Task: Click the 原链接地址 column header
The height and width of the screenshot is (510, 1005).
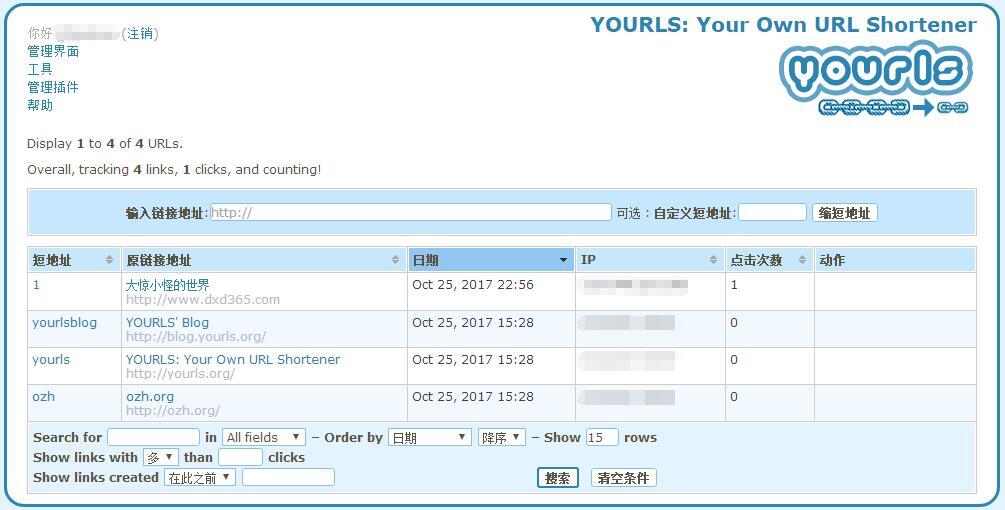Action: [263, 260]
